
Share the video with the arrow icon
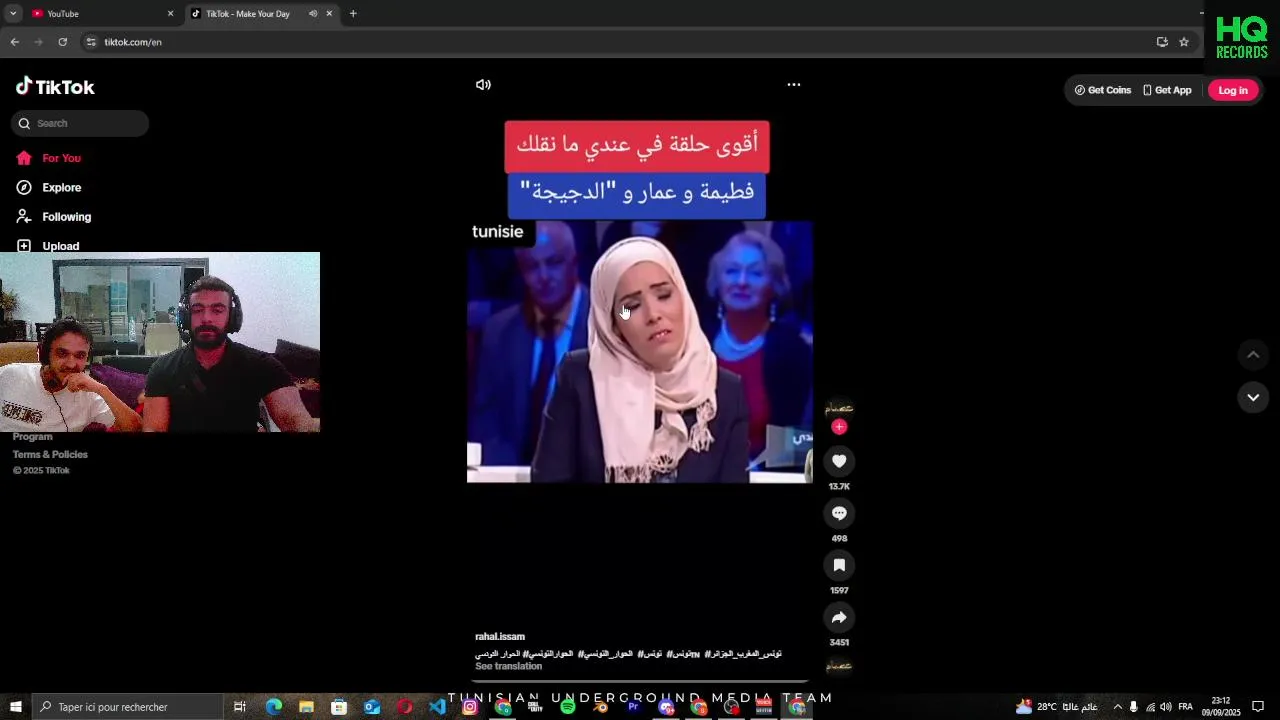coord(839,617)
